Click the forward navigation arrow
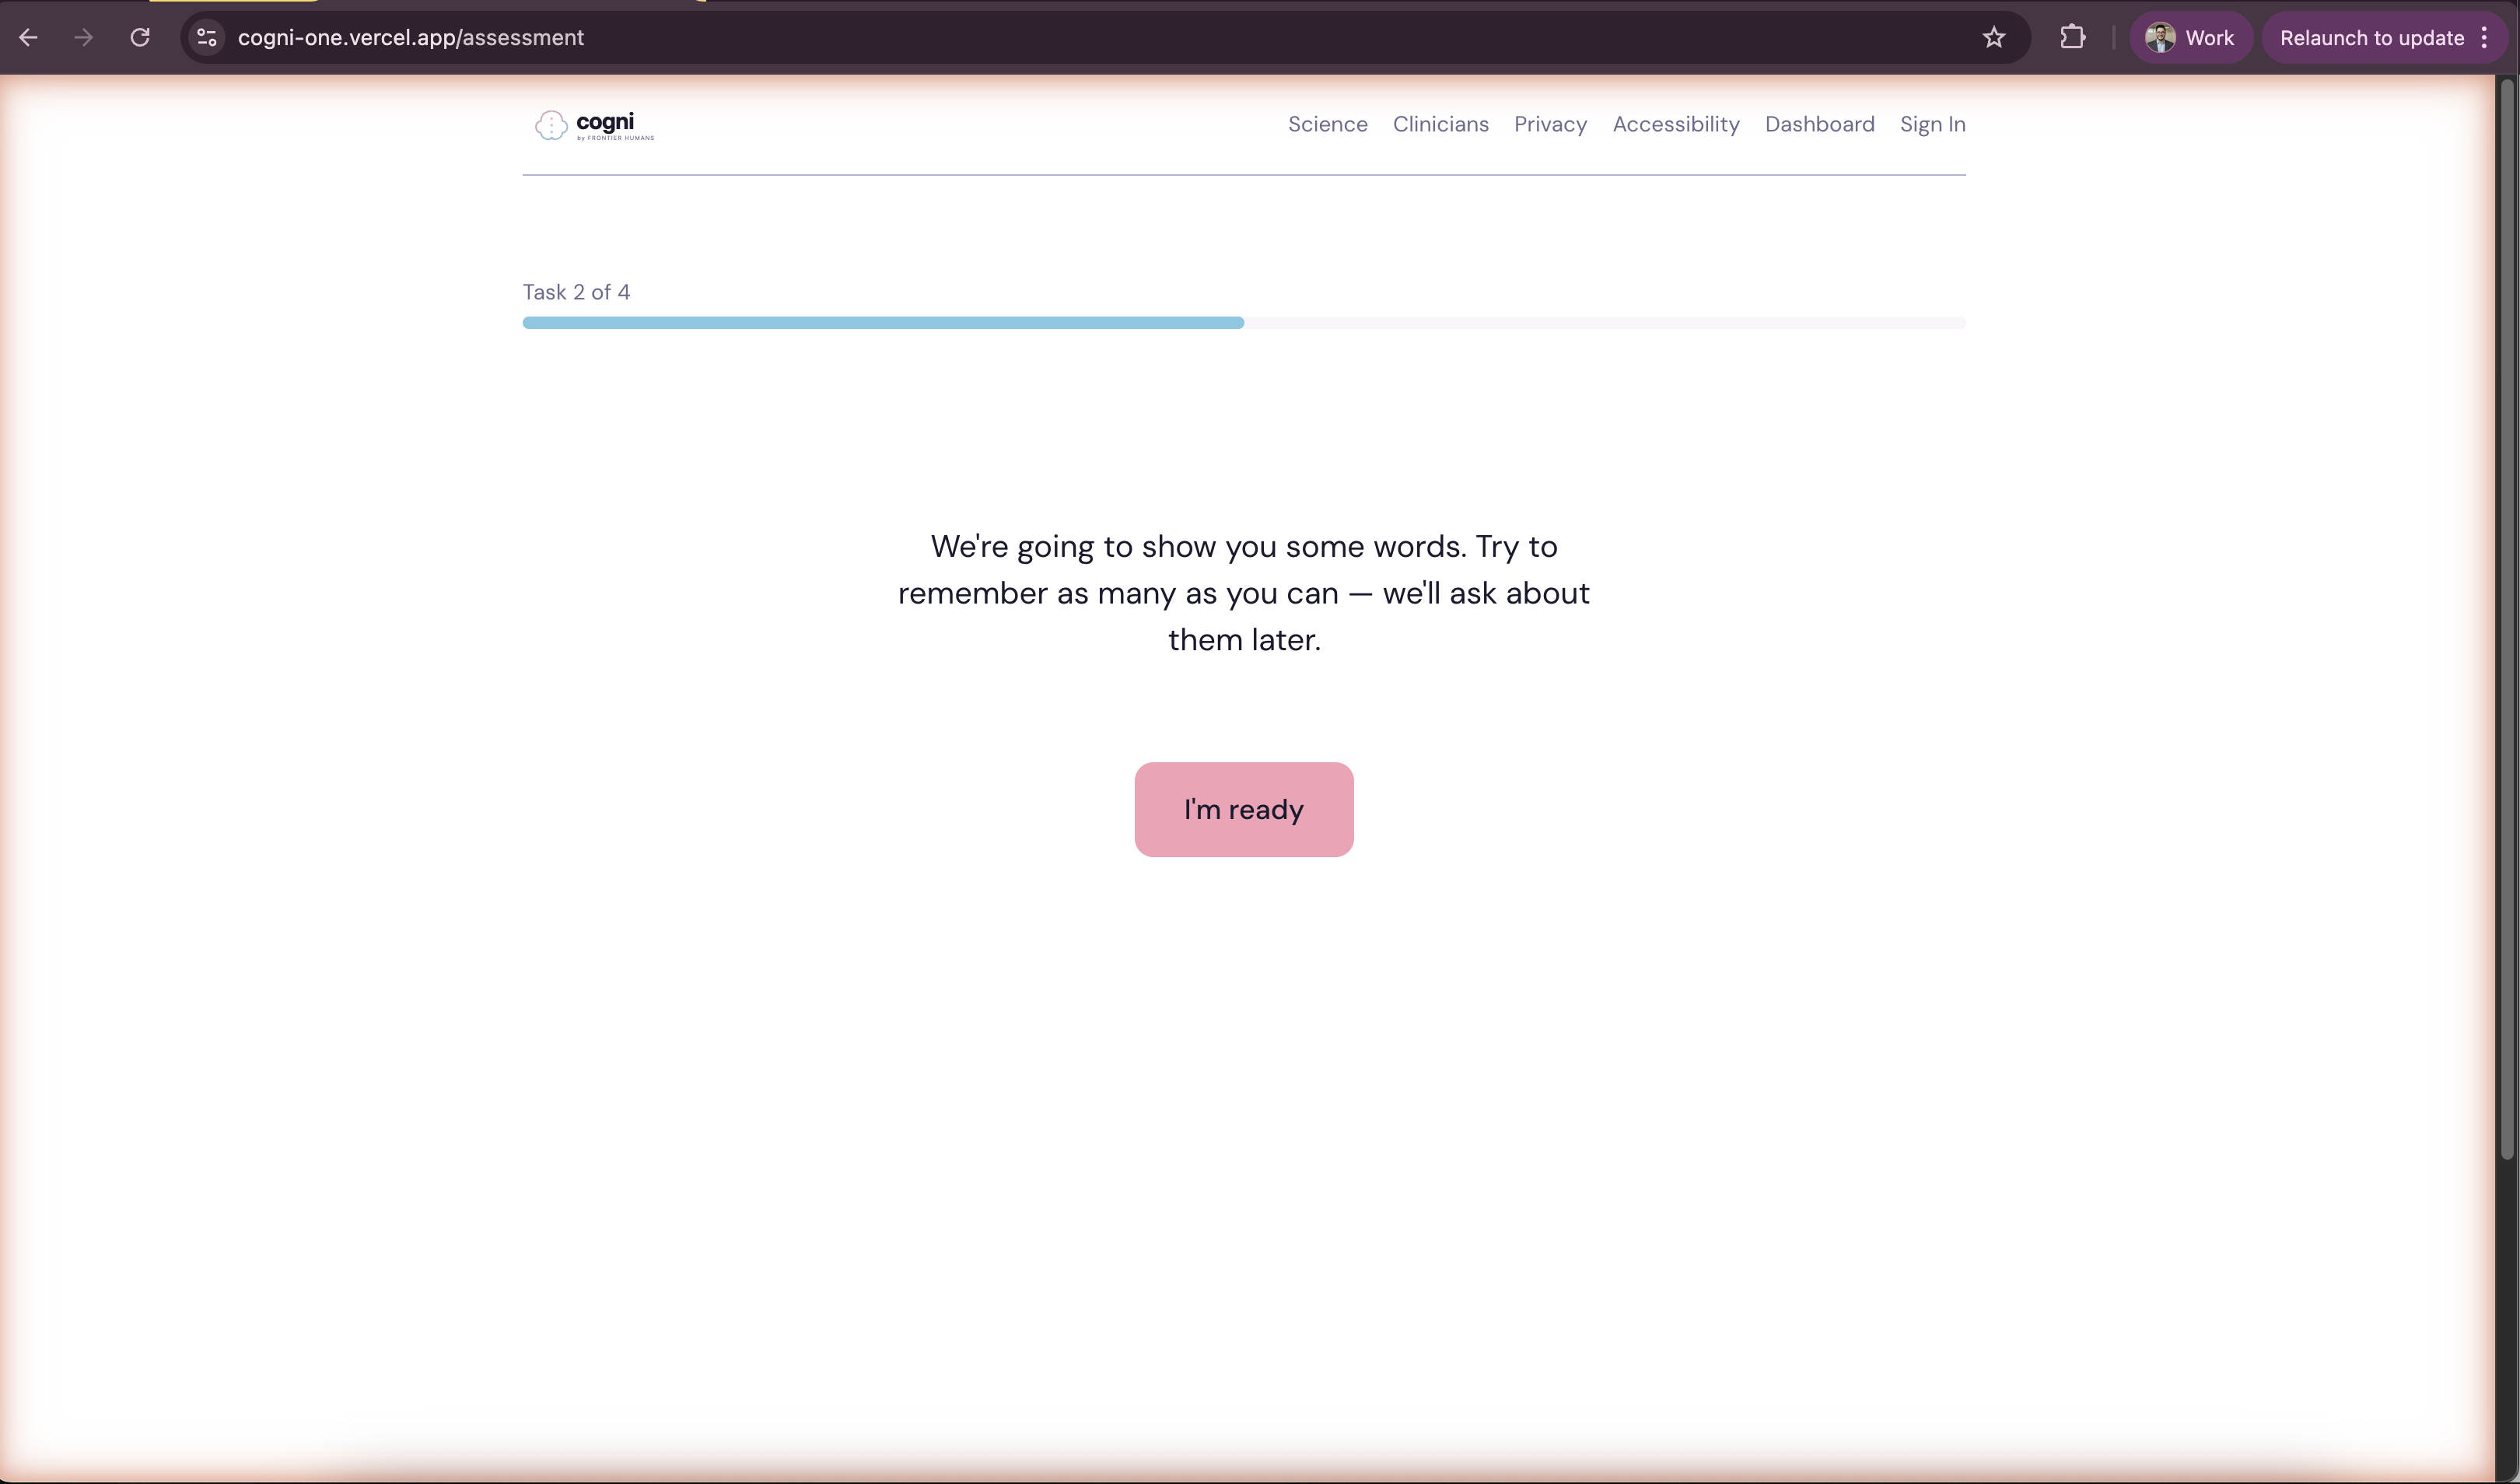The width and height of the screenshot is (2520, 1484). [x=84, y=37]
